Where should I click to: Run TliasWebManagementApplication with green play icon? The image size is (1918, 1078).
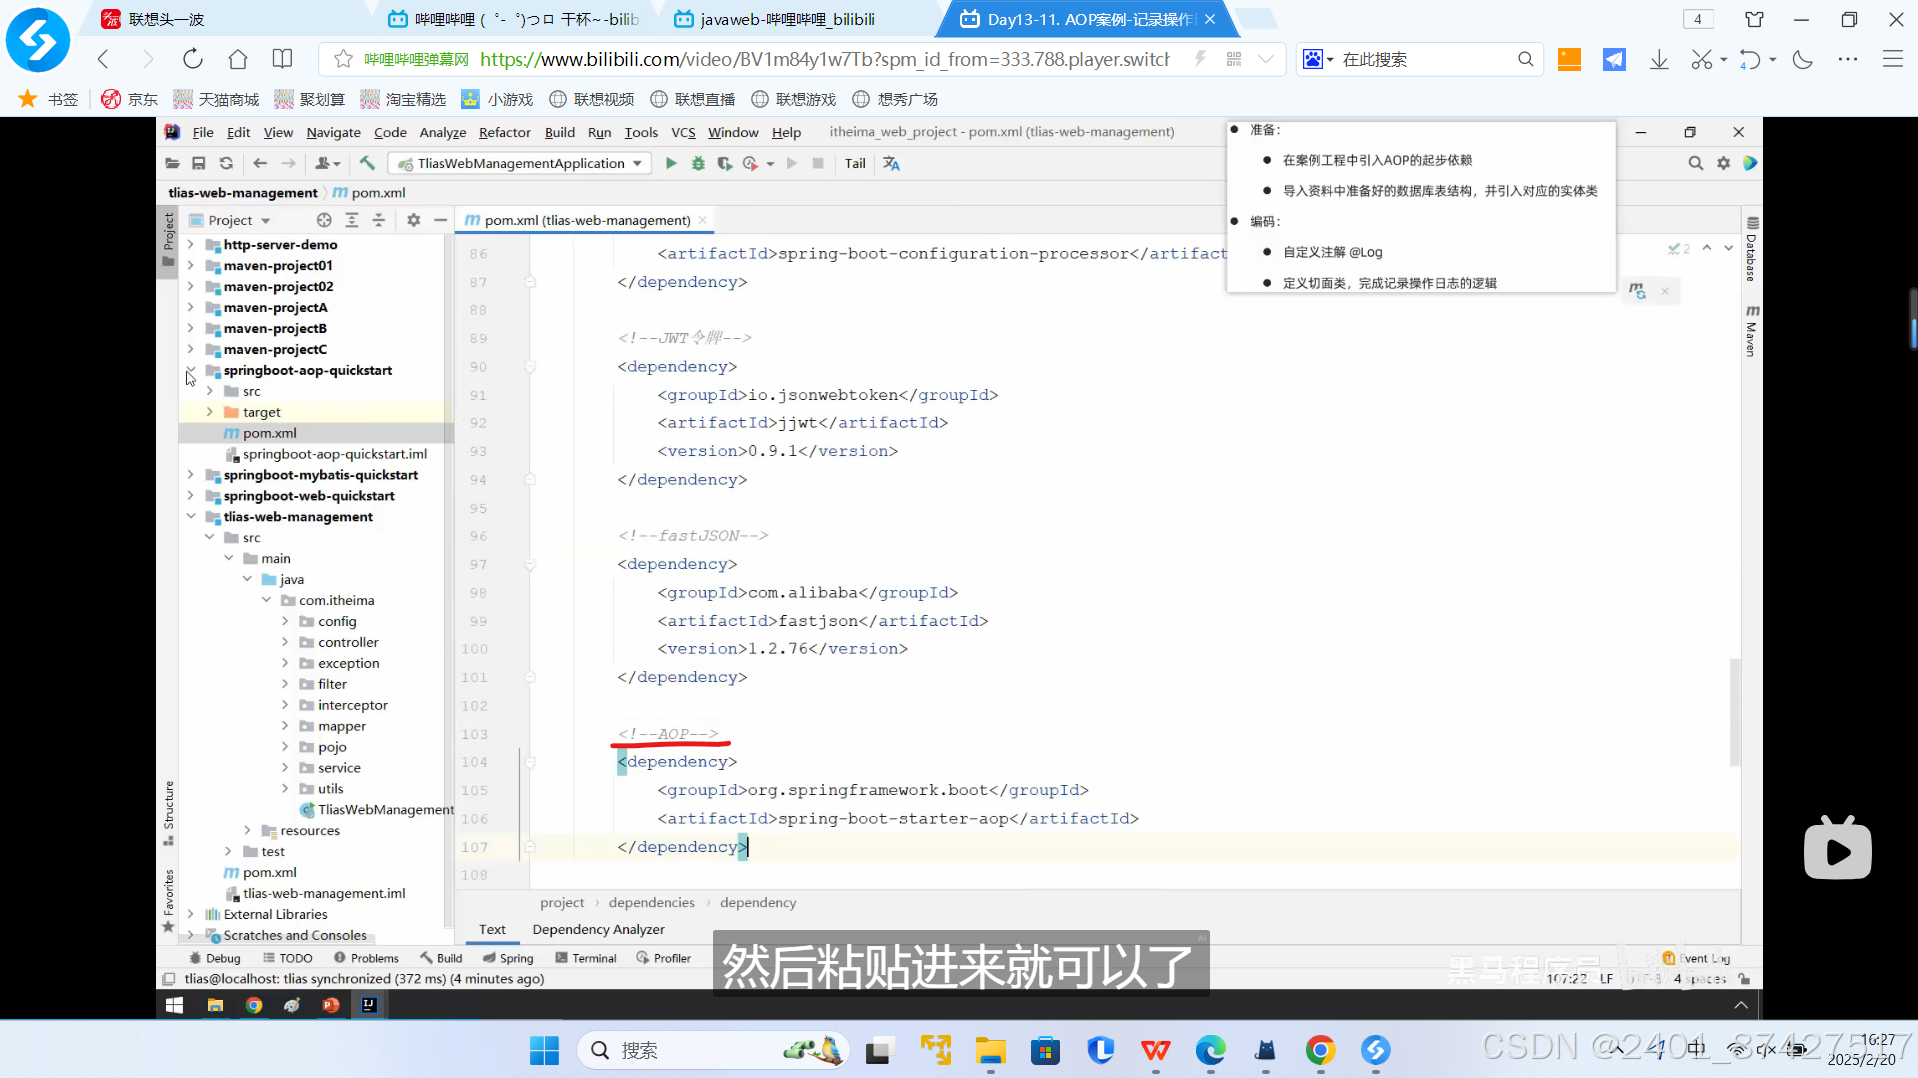pos(671,163)
